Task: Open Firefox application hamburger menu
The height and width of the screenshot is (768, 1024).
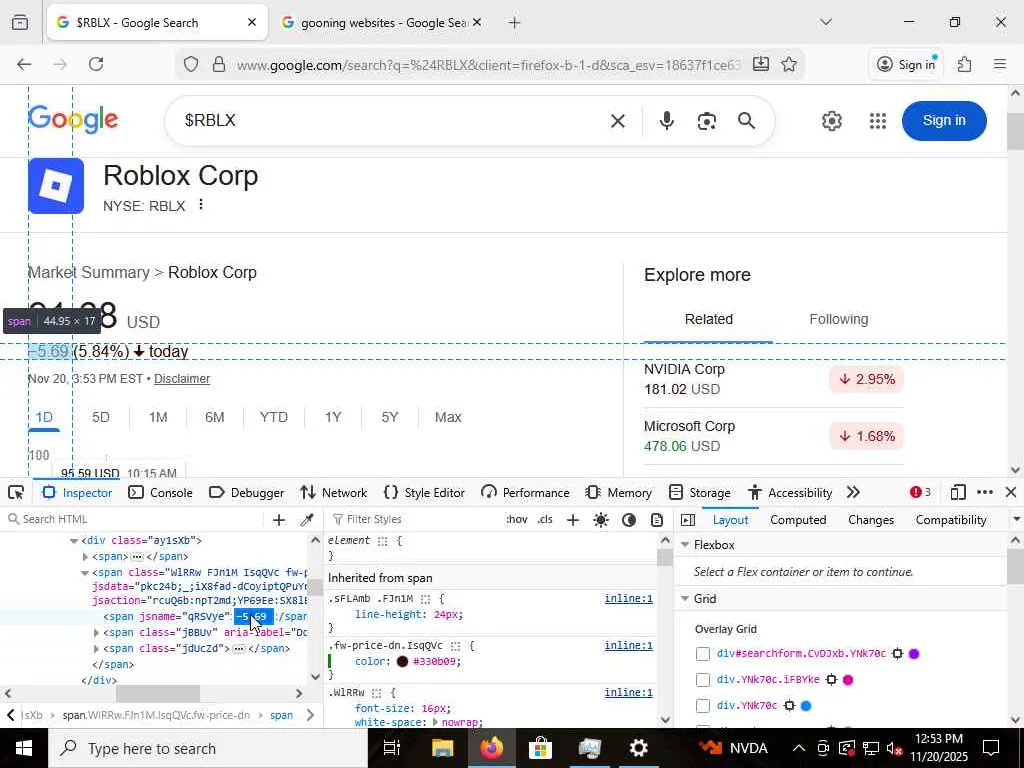Action: point(999,64)
